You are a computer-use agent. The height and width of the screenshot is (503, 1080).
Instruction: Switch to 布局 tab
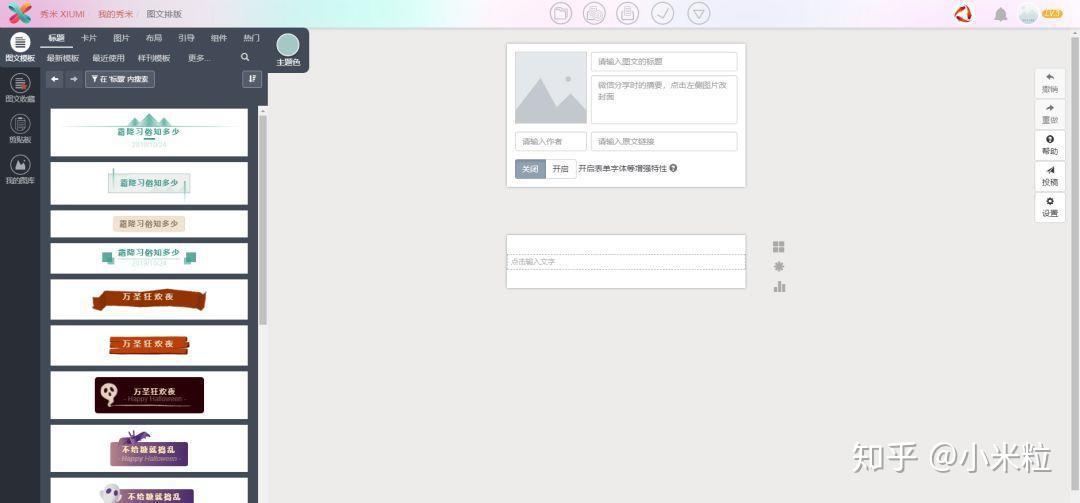tap(154, 38)
